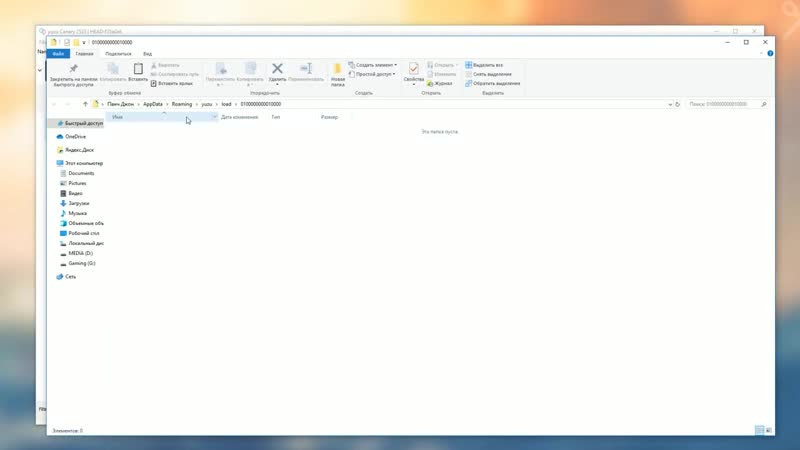The image size is (800, 450).
Task: Open MEDIA (D:) drive in the navigation pane
Action: 76,253
